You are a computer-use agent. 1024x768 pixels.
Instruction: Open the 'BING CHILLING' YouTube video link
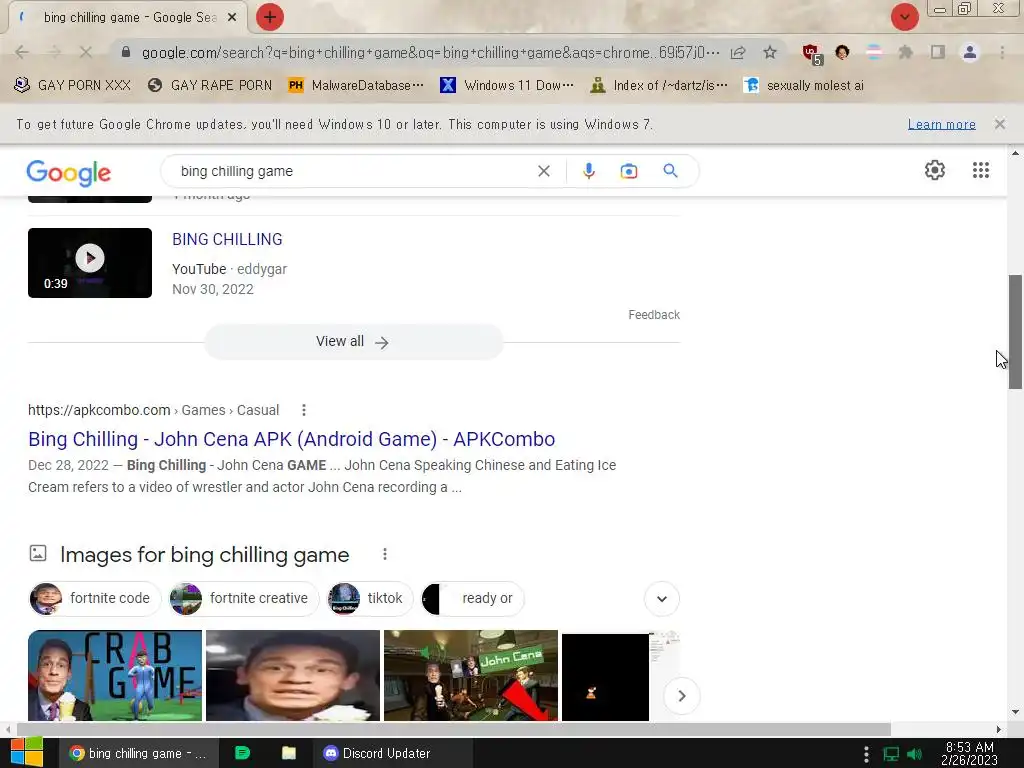227,239
